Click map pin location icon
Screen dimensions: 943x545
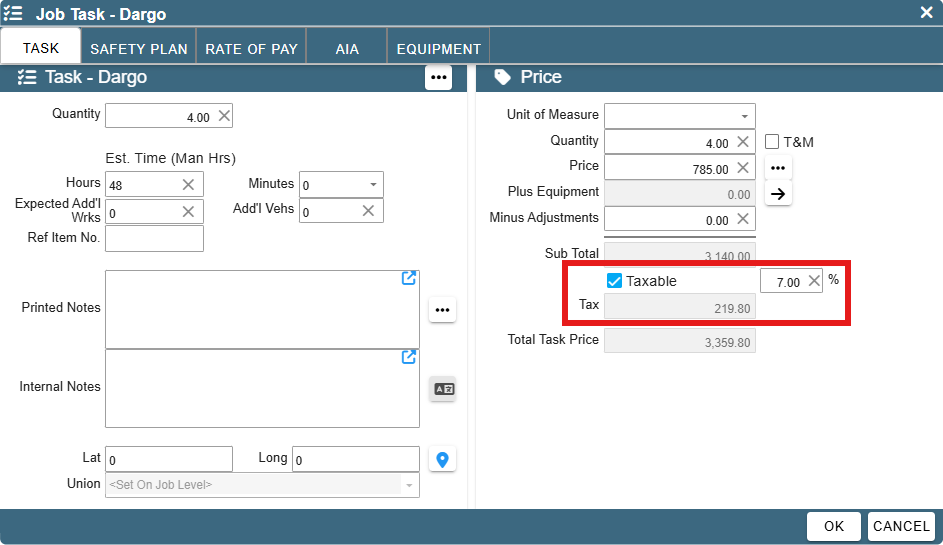[442, 460]
